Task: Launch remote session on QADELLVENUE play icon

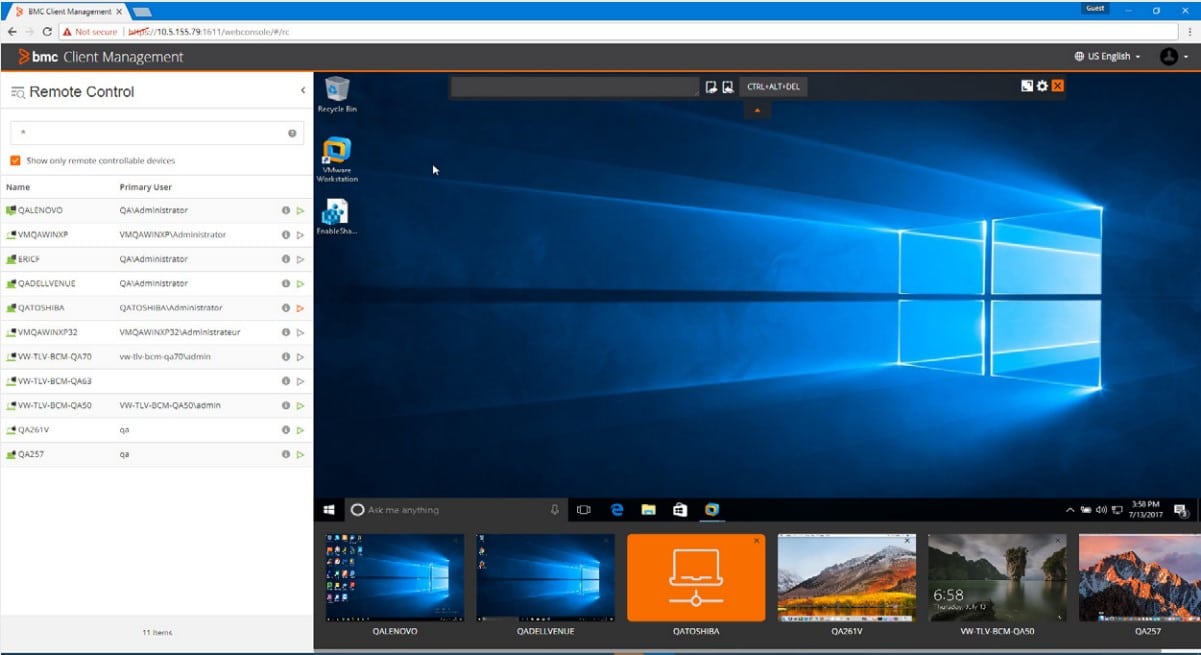Action: [300, 284]
